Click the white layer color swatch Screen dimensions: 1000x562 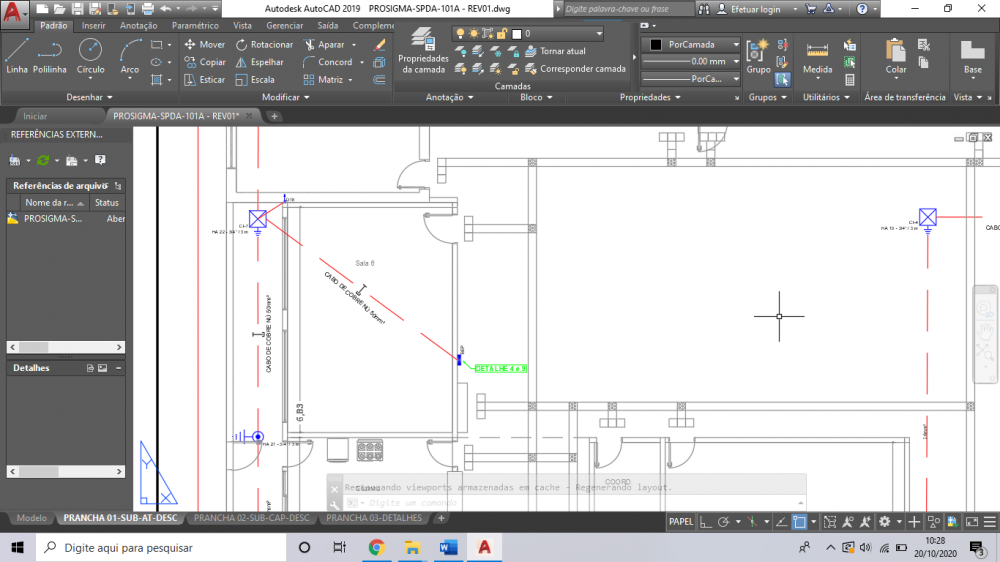(517, 33)
